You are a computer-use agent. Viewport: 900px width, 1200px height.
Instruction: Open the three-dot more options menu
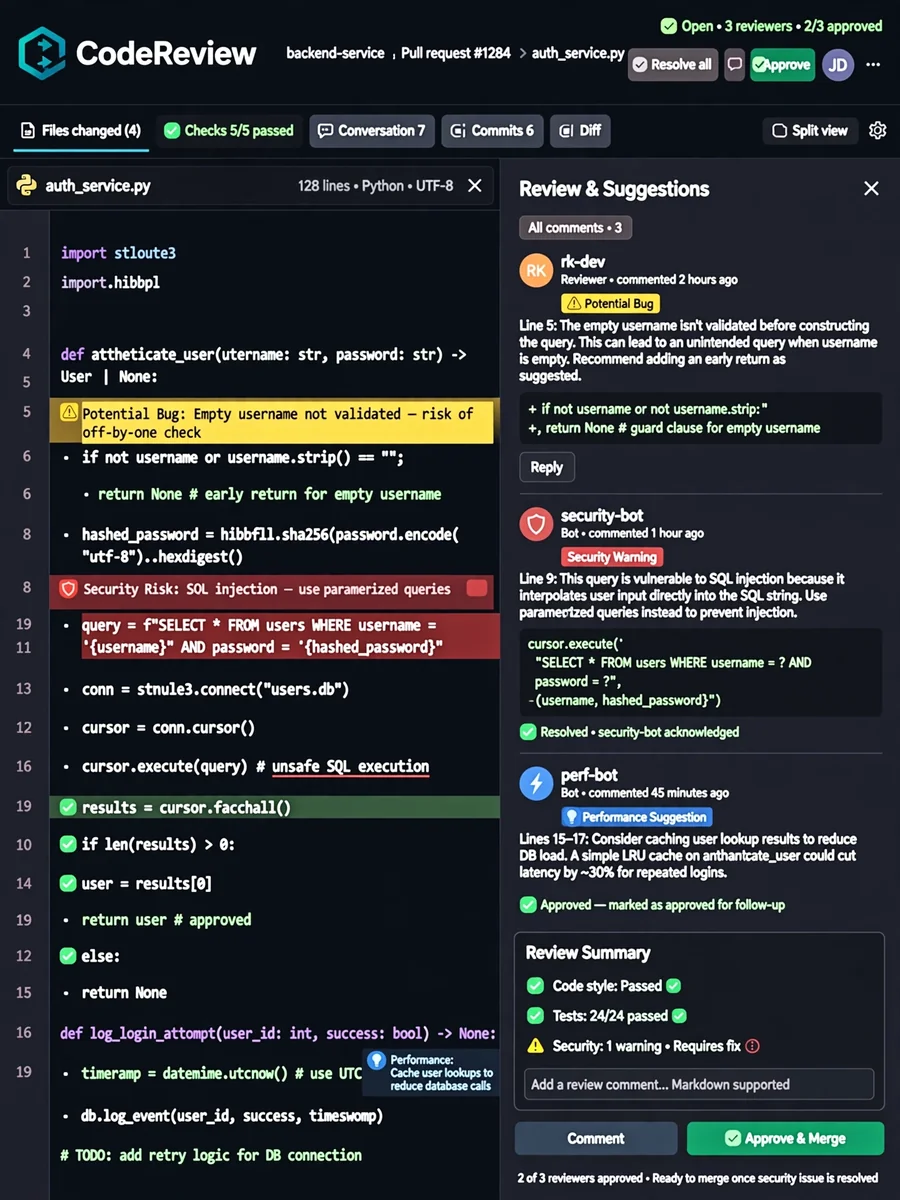(x=873, y=64)
